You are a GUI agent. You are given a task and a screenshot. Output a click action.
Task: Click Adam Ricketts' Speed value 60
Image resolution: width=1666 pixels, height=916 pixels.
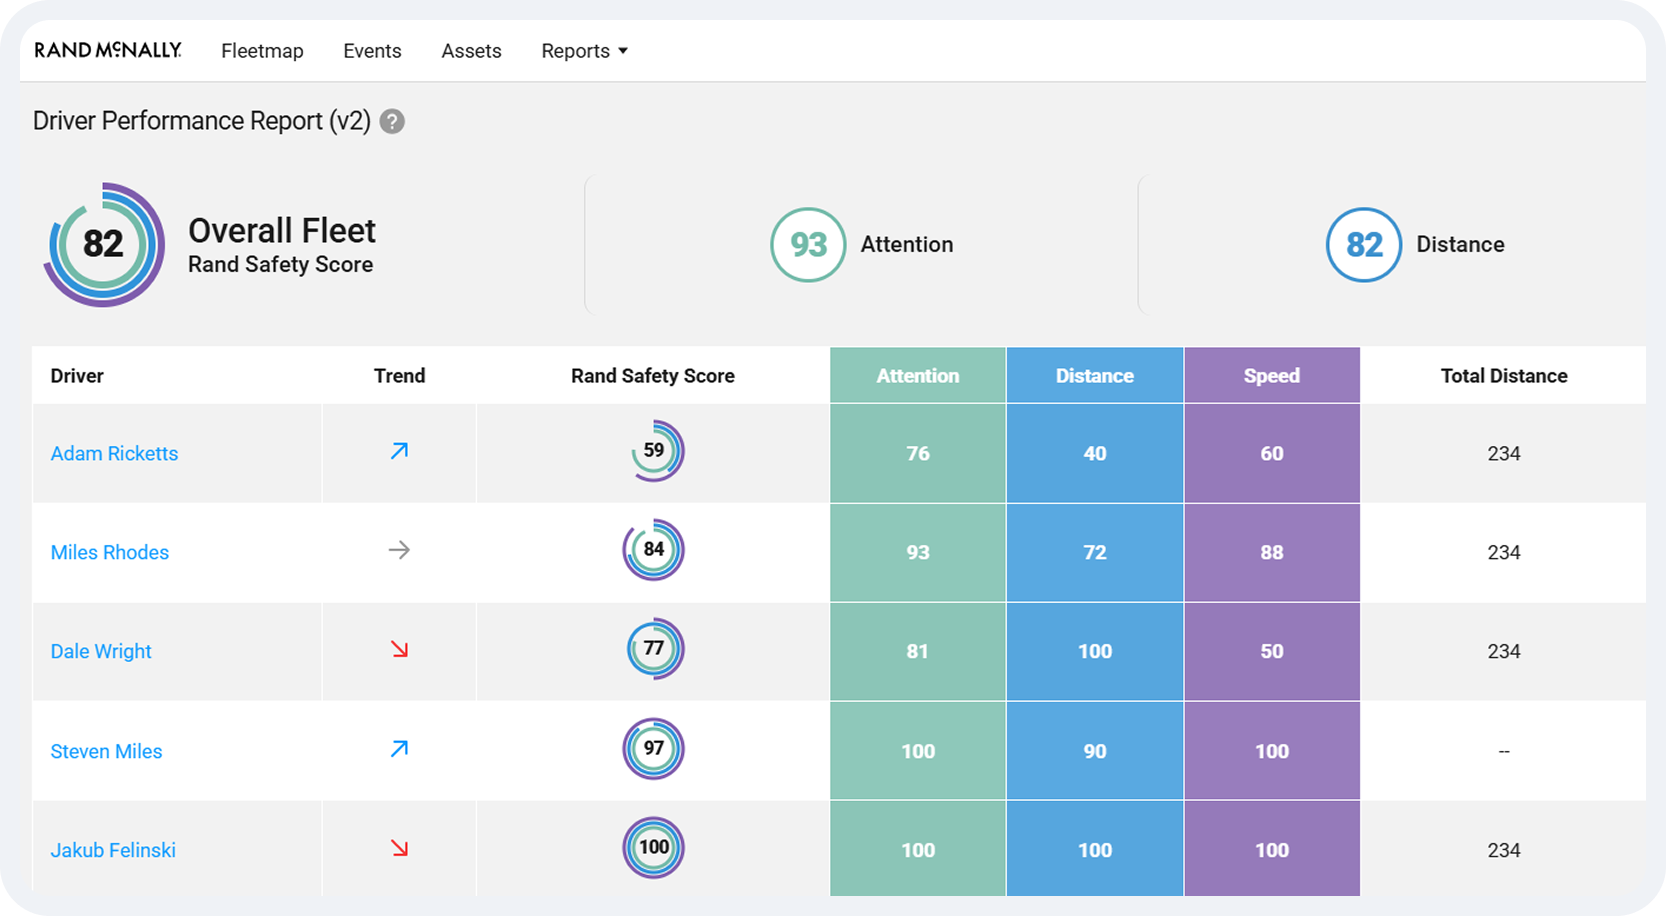1272,453
